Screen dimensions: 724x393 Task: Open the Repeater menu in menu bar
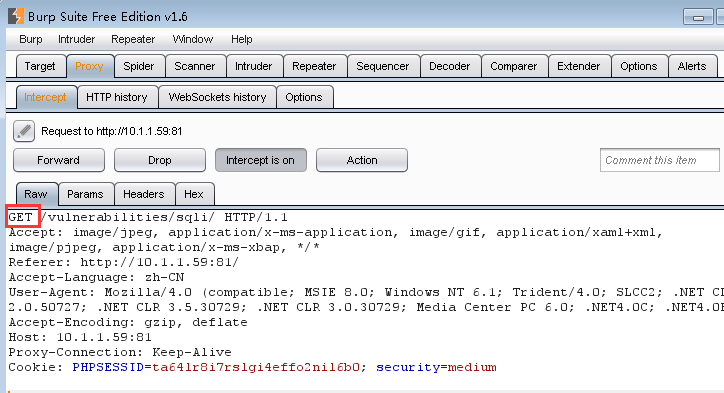click(133, 39)
